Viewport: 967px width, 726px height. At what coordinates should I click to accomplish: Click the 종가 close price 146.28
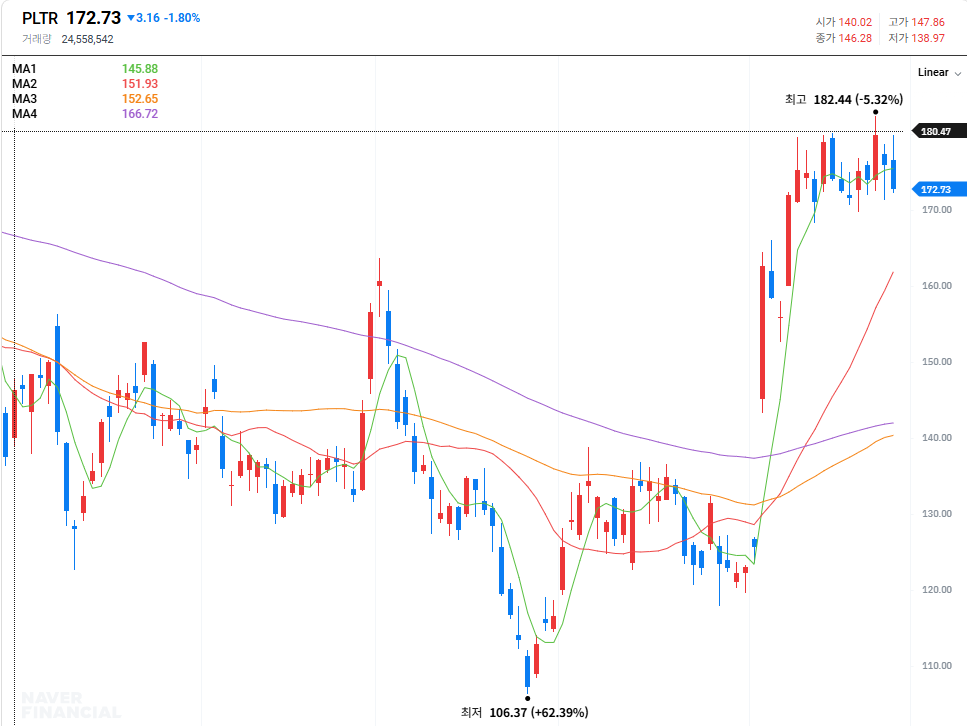(855, 38)
